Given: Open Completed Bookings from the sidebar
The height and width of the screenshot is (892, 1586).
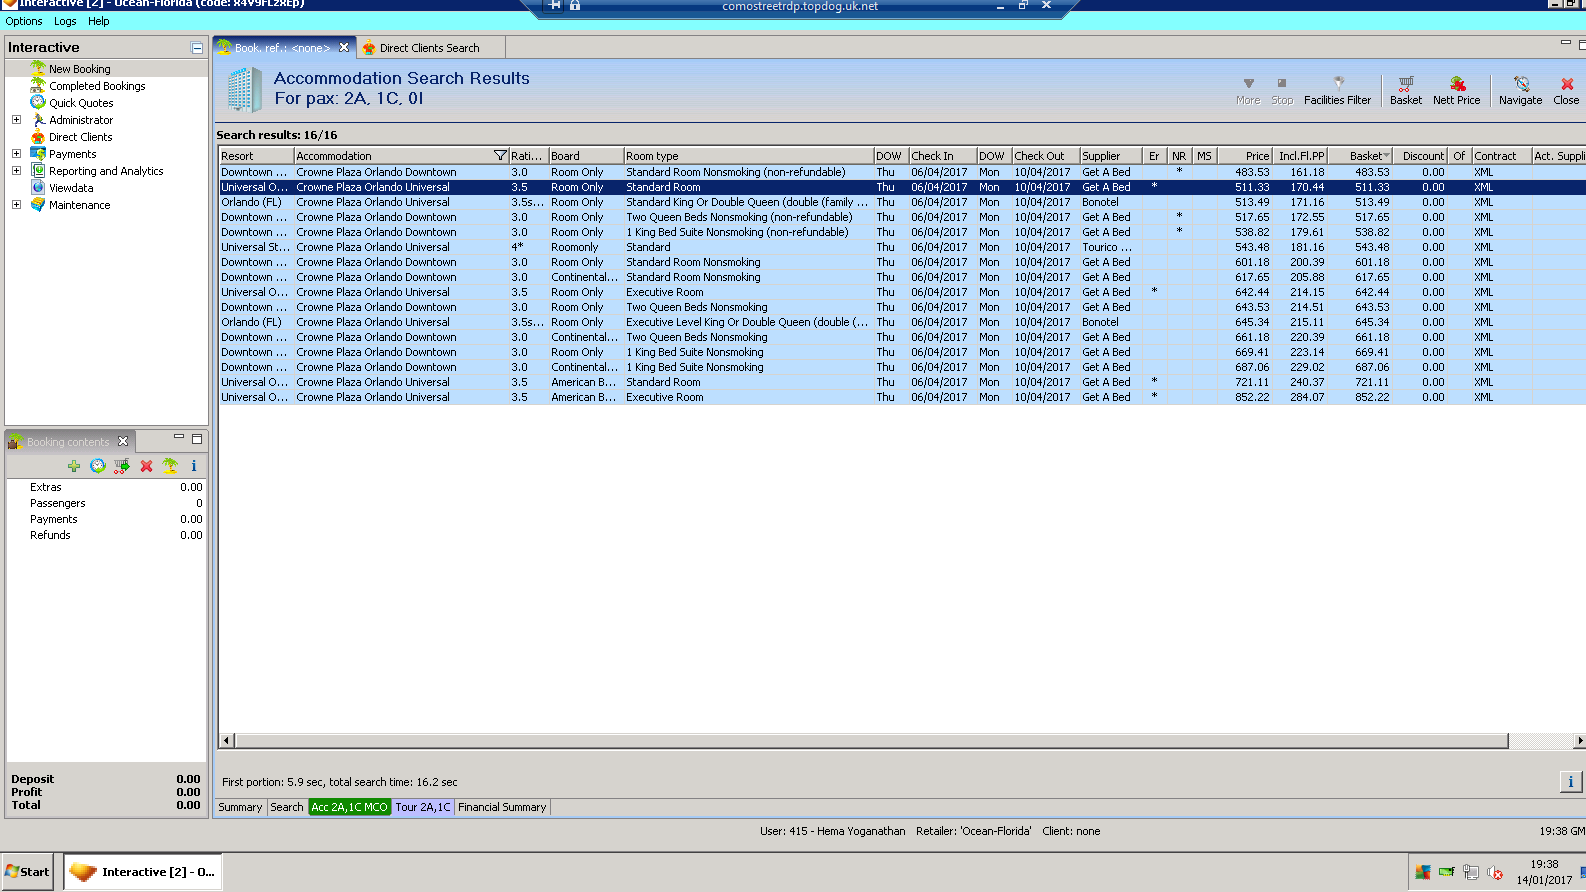Looking at the screenshot, I should click(x=97, y=86).
